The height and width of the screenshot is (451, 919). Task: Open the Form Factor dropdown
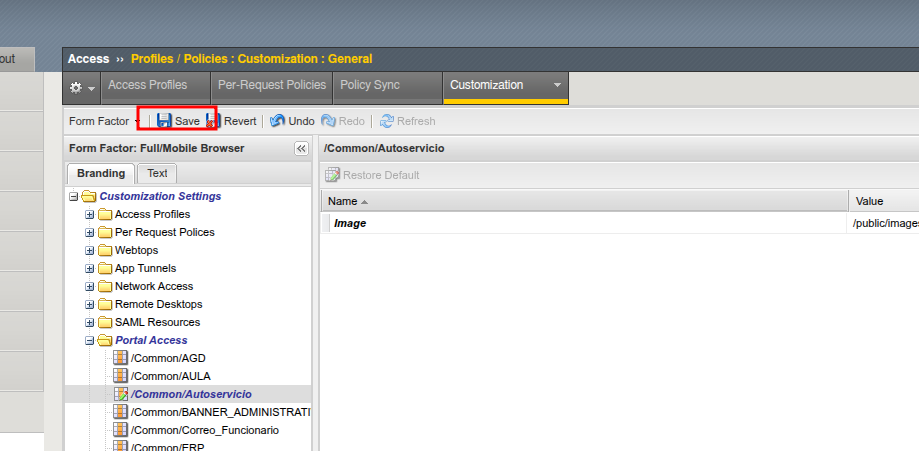104,121
